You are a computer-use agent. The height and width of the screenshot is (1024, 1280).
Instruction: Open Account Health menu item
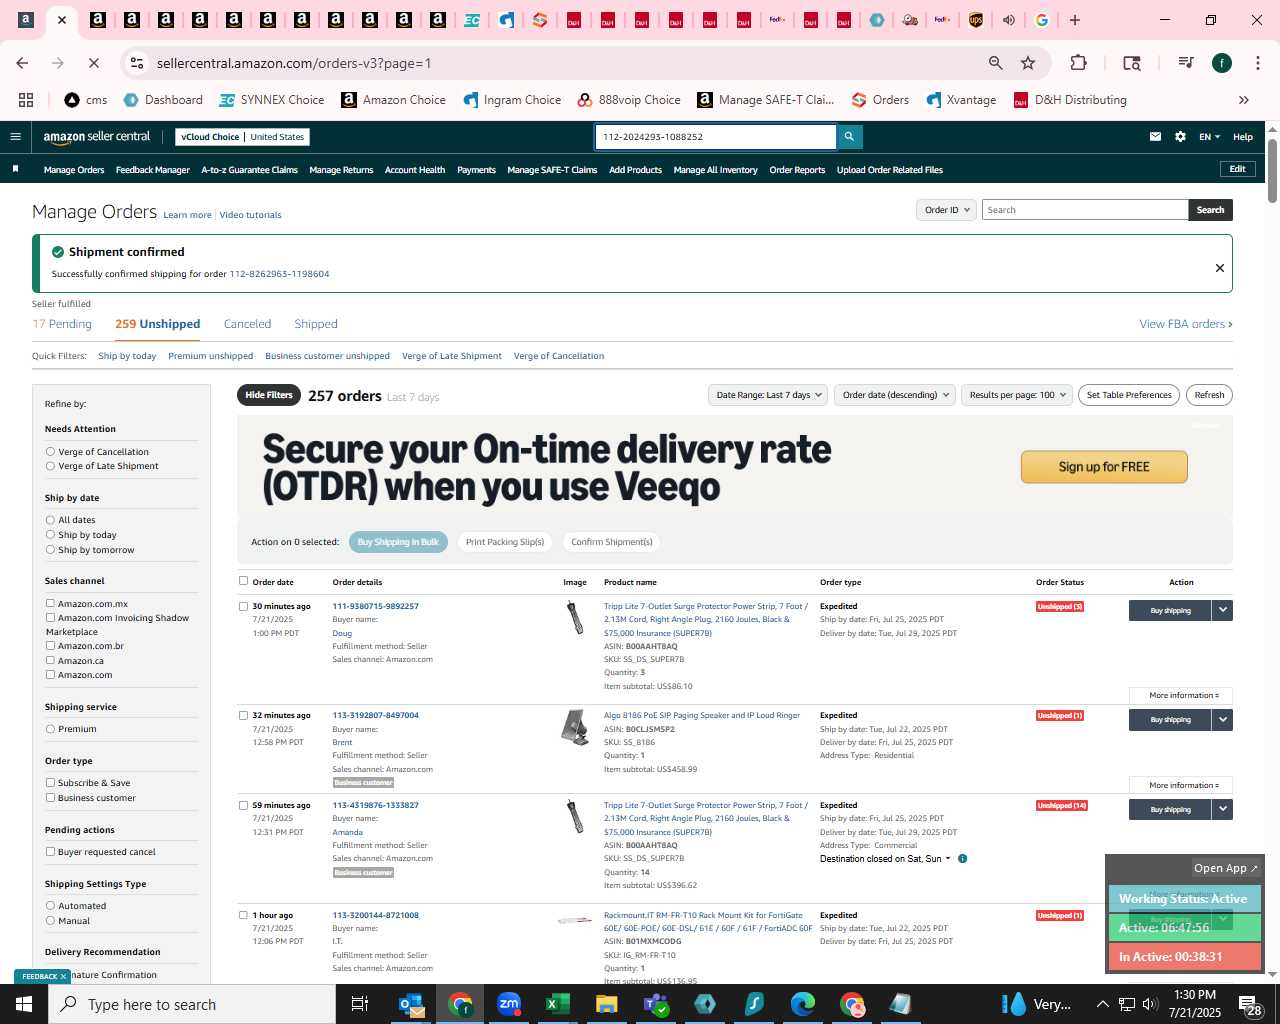tap(415, 170)
